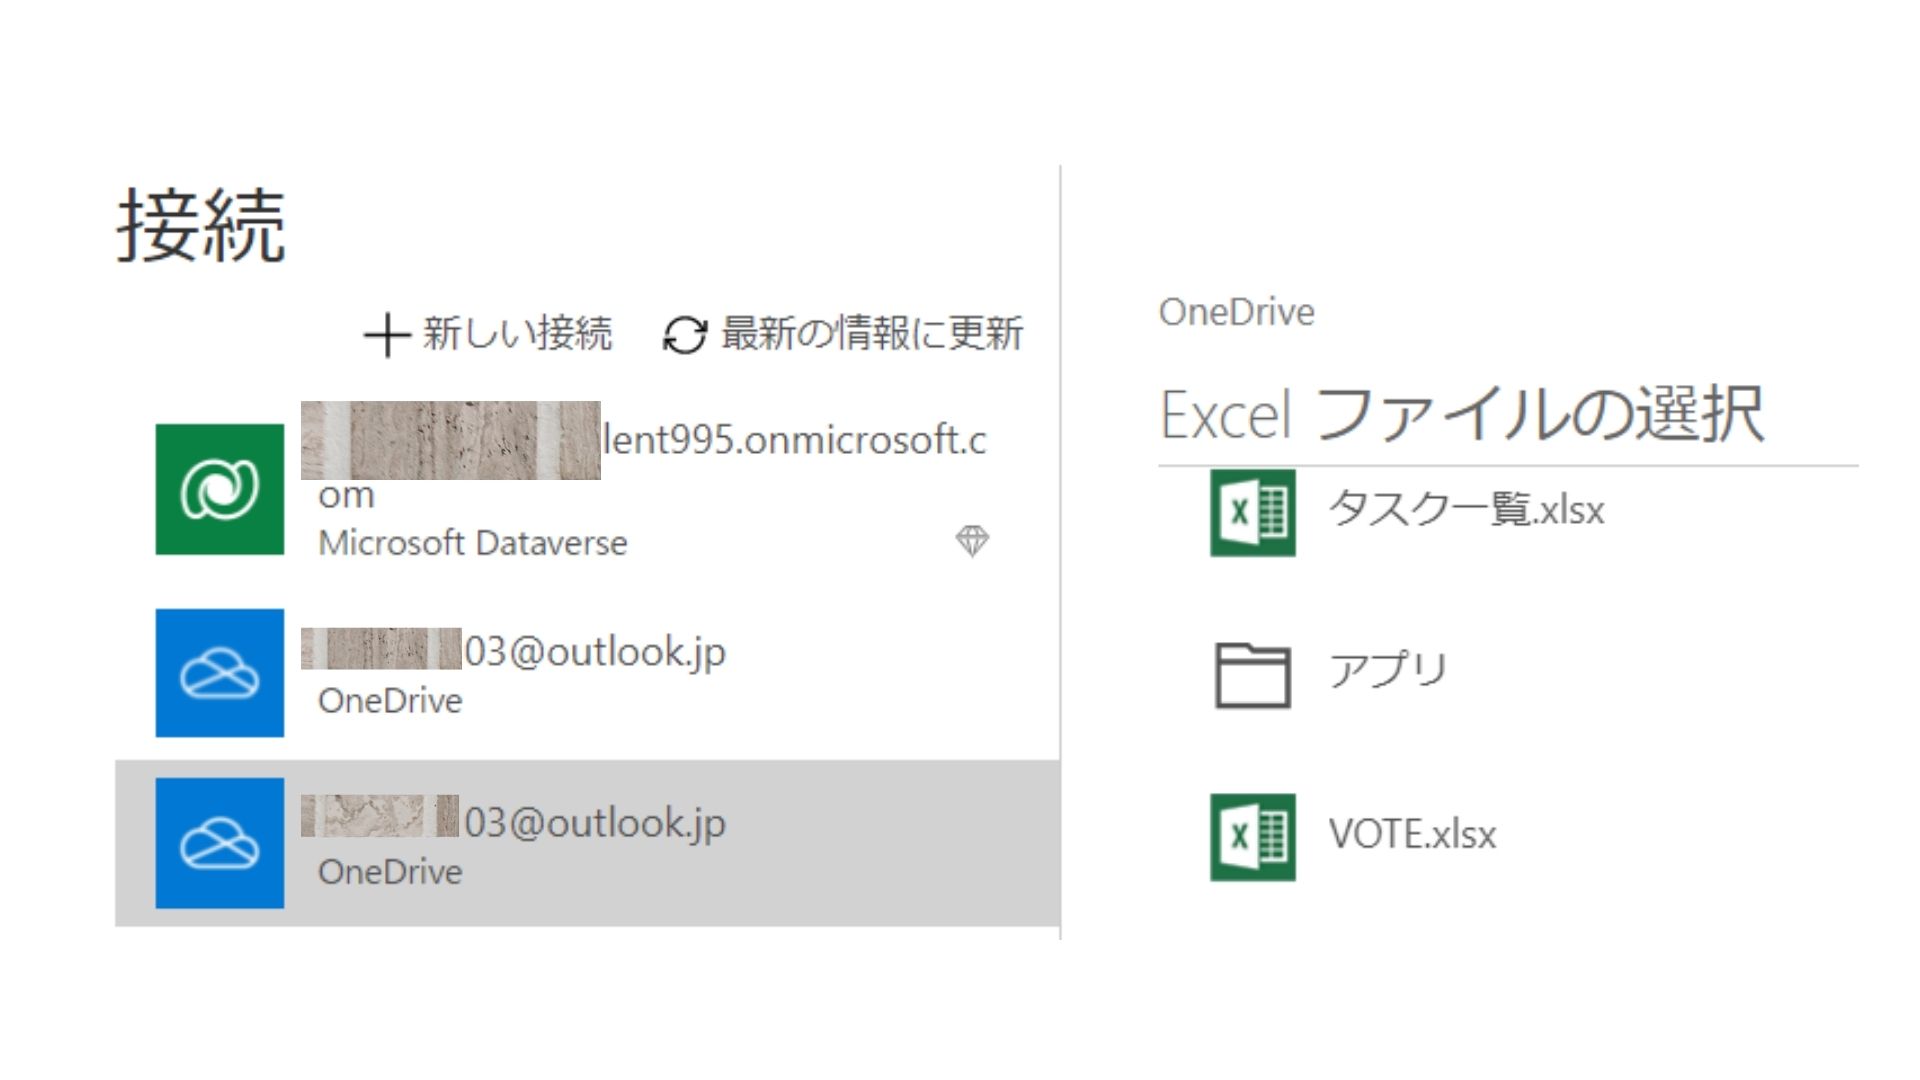The height and width of the screenshot is (1080, 1920).
Task: Click the green Microsoft Dataverse icon
Action: (x=220, y=489)
